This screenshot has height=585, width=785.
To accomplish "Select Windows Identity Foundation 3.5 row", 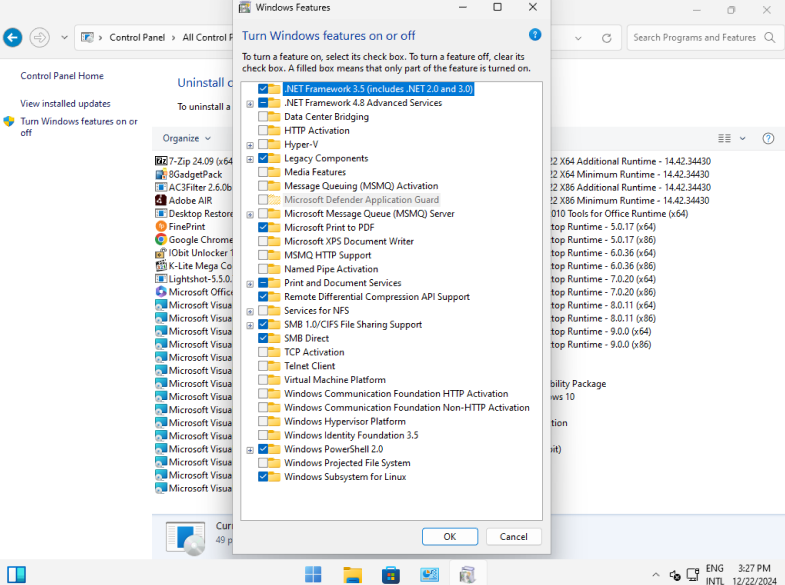I will pyautogui.click(x=351, y=435).
